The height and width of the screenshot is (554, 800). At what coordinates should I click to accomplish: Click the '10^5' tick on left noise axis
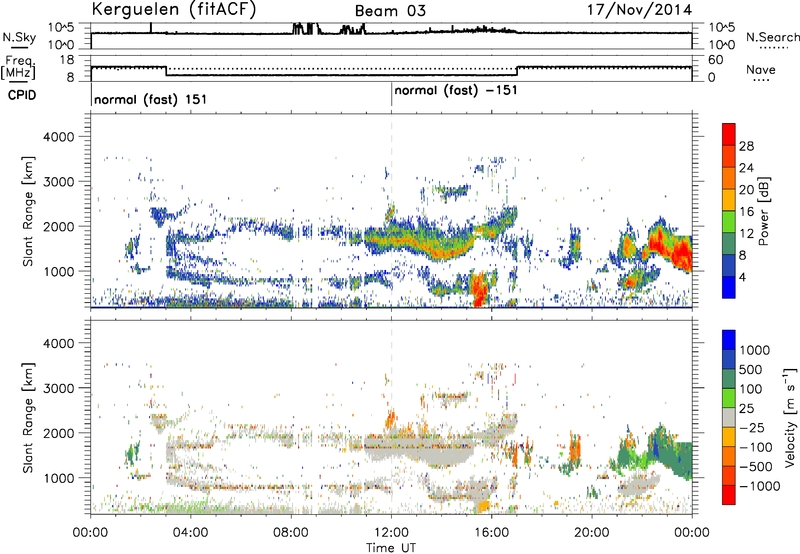(x=60, y=28)
